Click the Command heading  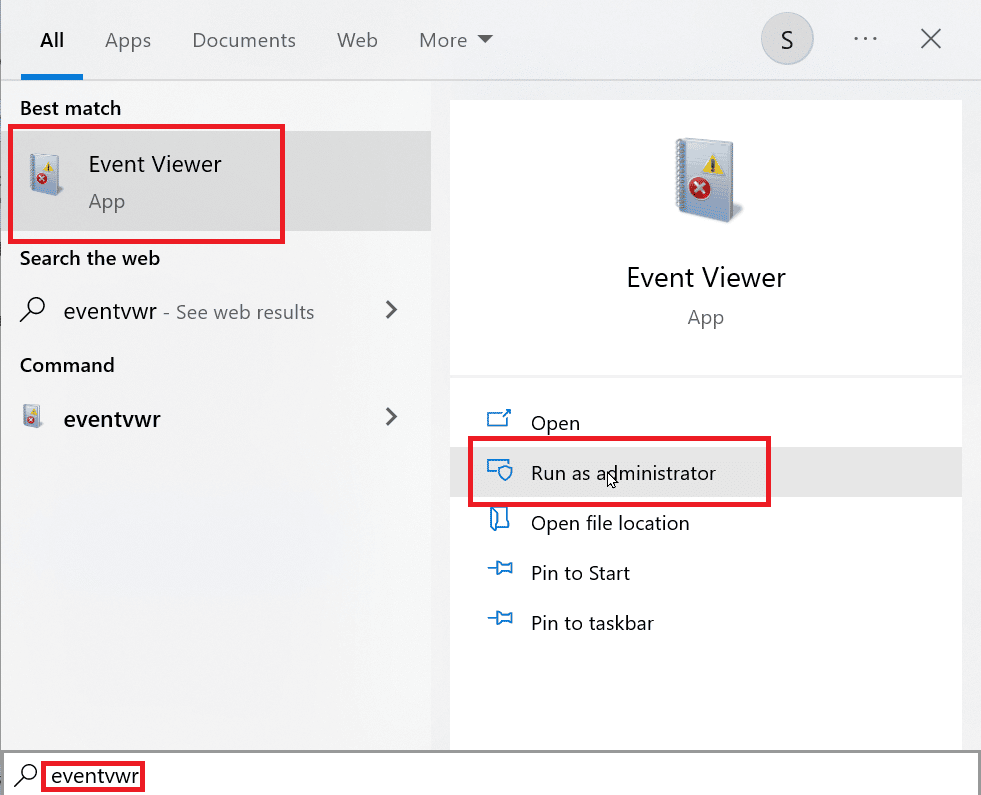67,365
